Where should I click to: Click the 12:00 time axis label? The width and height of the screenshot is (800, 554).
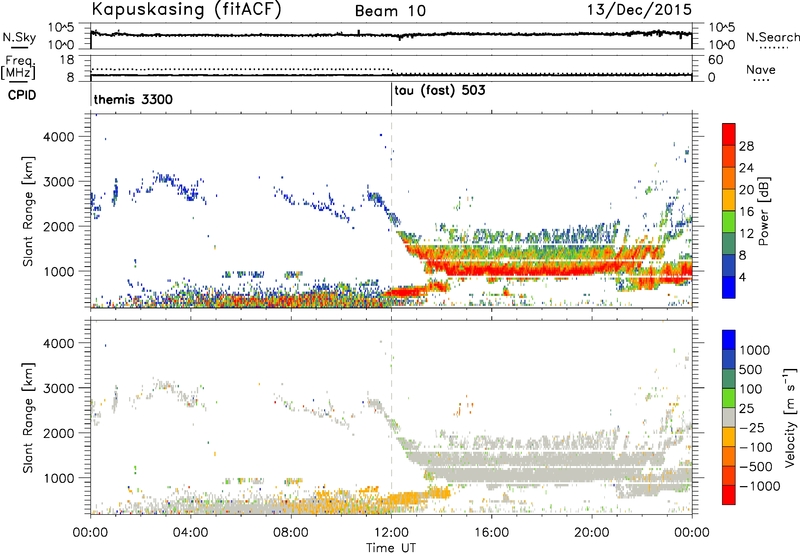(391, 533)
